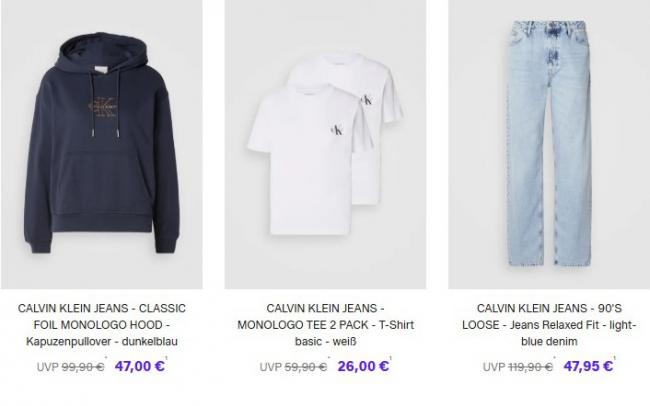Screen dimensions: 650x406
Task: Select the 47,95 € jeans sale price
Action: pyautogui.click(x=588, y=366)
